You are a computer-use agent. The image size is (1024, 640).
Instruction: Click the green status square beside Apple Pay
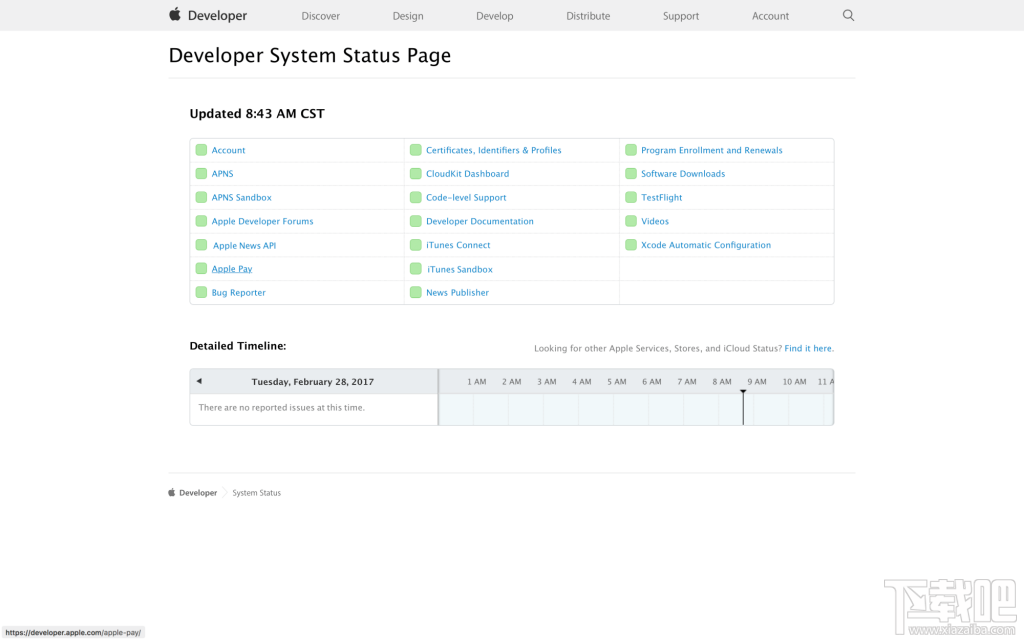(201, 268)
